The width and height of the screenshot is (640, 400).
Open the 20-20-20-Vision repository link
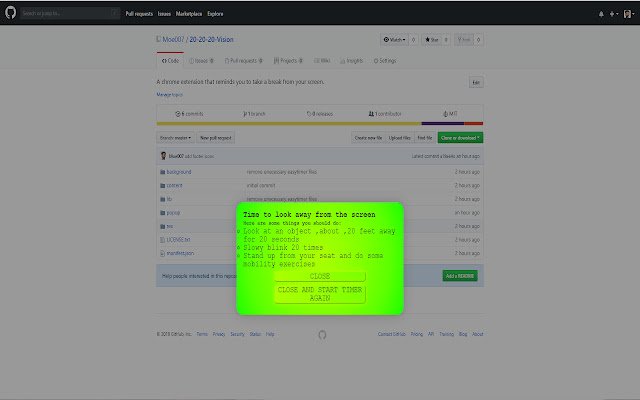click(211, 40)
